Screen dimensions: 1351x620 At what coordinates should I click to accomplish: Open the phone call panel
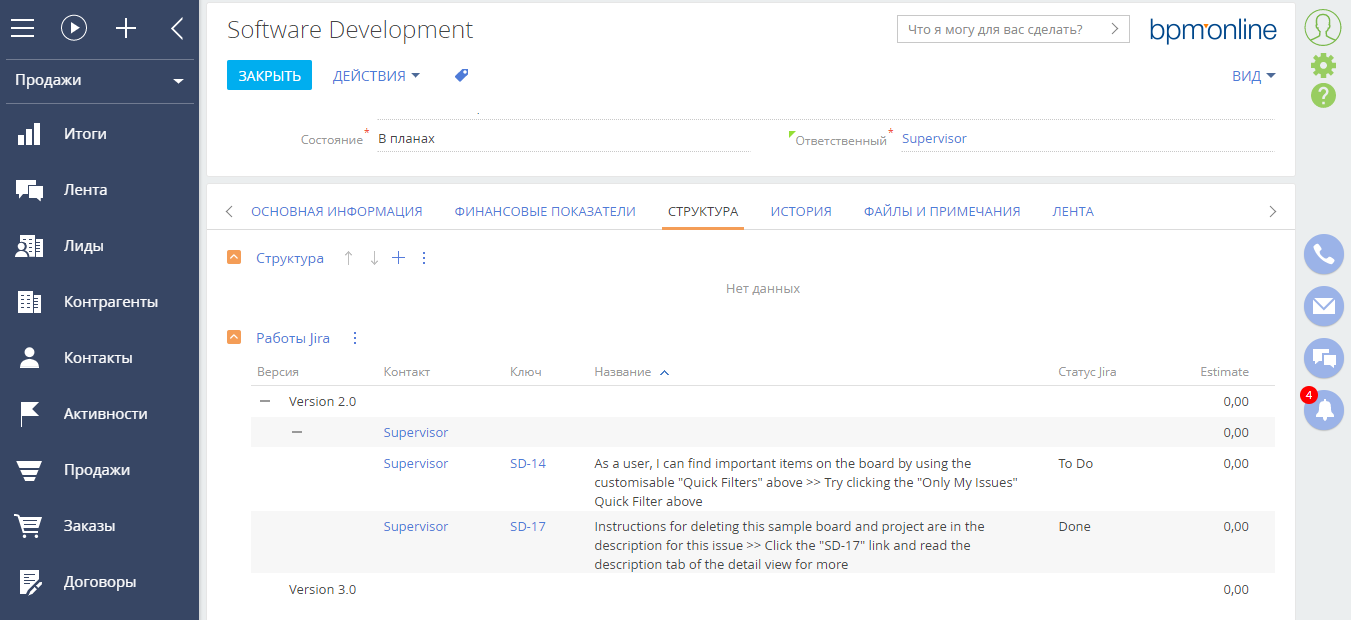pyautogui.click(x=1324, y=254)
